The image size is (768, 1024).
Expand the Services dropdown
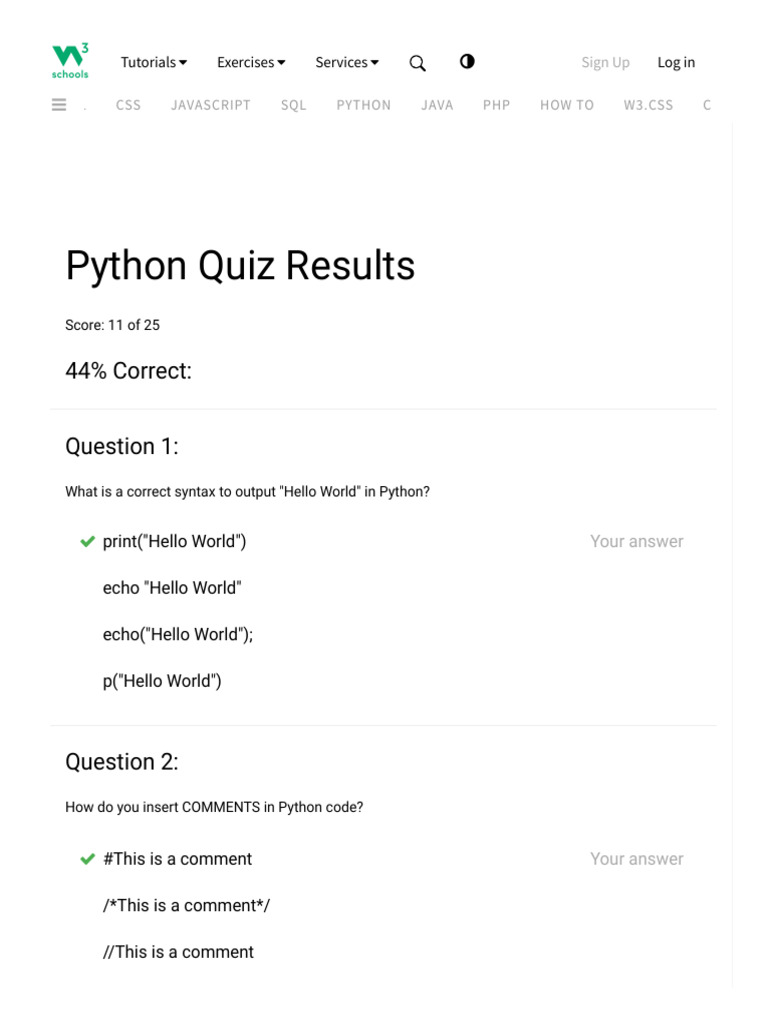point(347,62)
